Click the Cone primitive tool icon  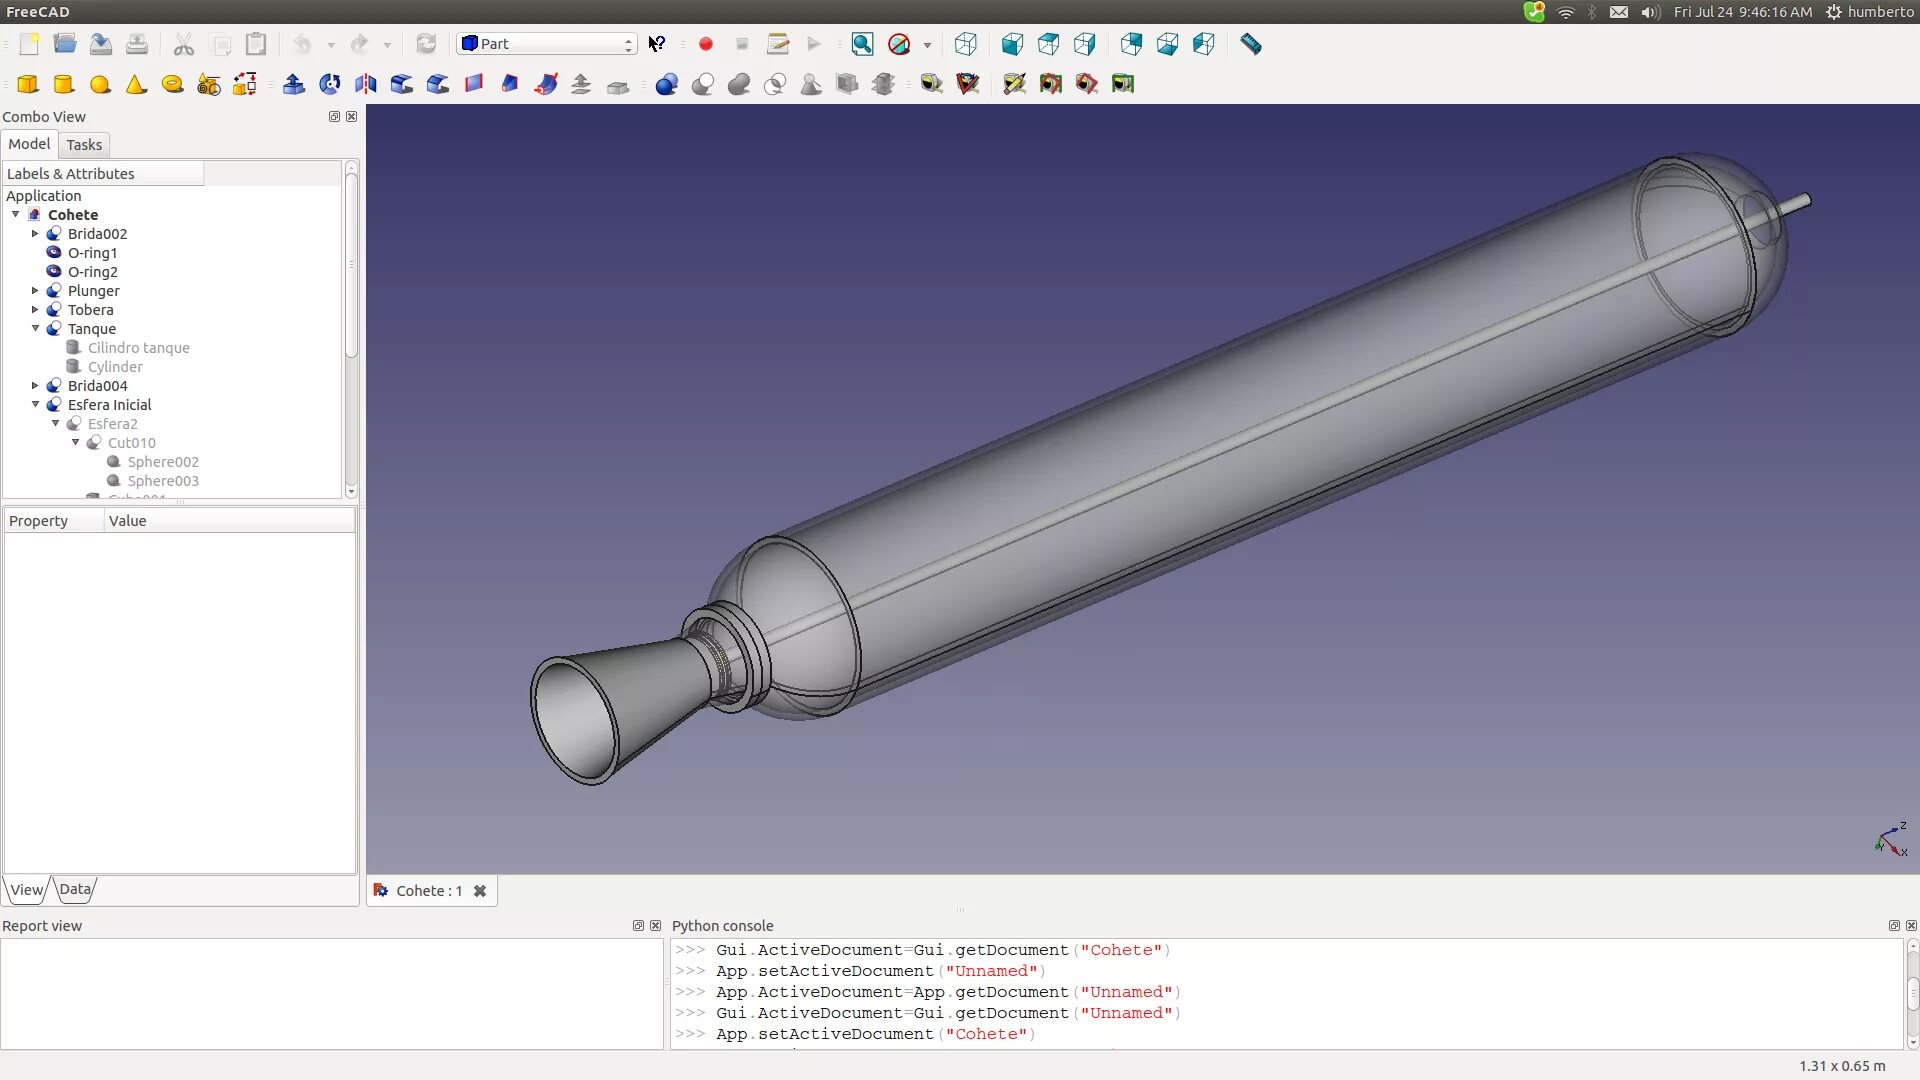coord(136,84)
